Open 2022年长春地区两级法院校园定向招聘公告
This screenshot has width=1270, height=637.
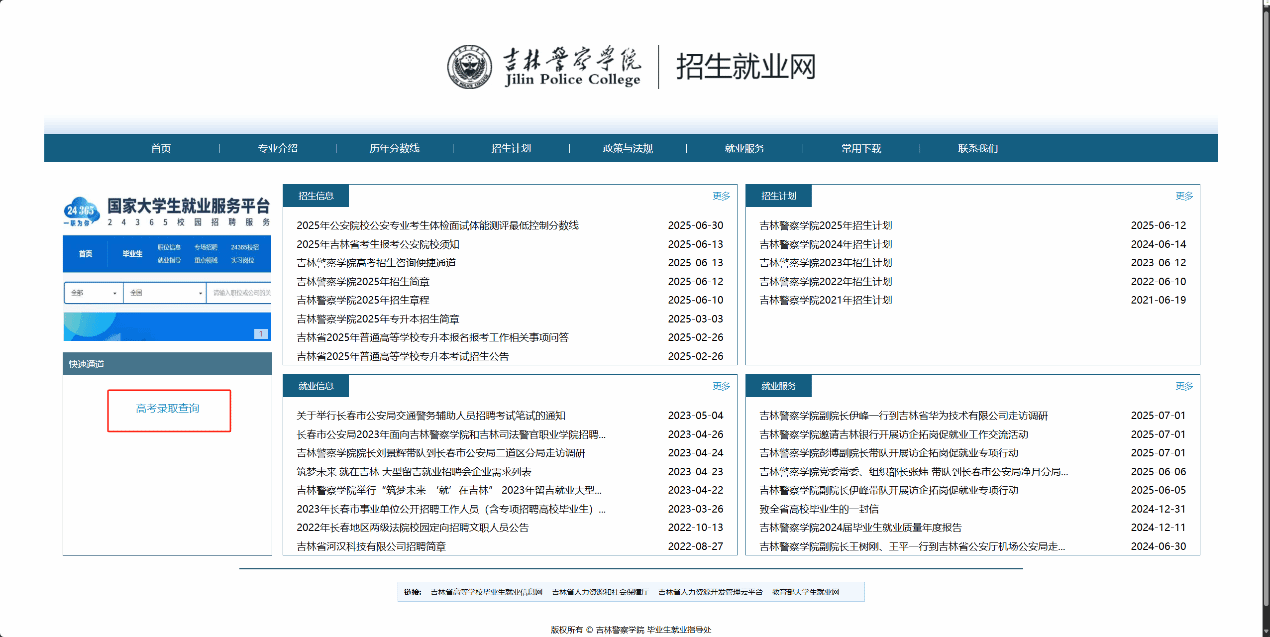pyautogui.click(x=413, y=528)
